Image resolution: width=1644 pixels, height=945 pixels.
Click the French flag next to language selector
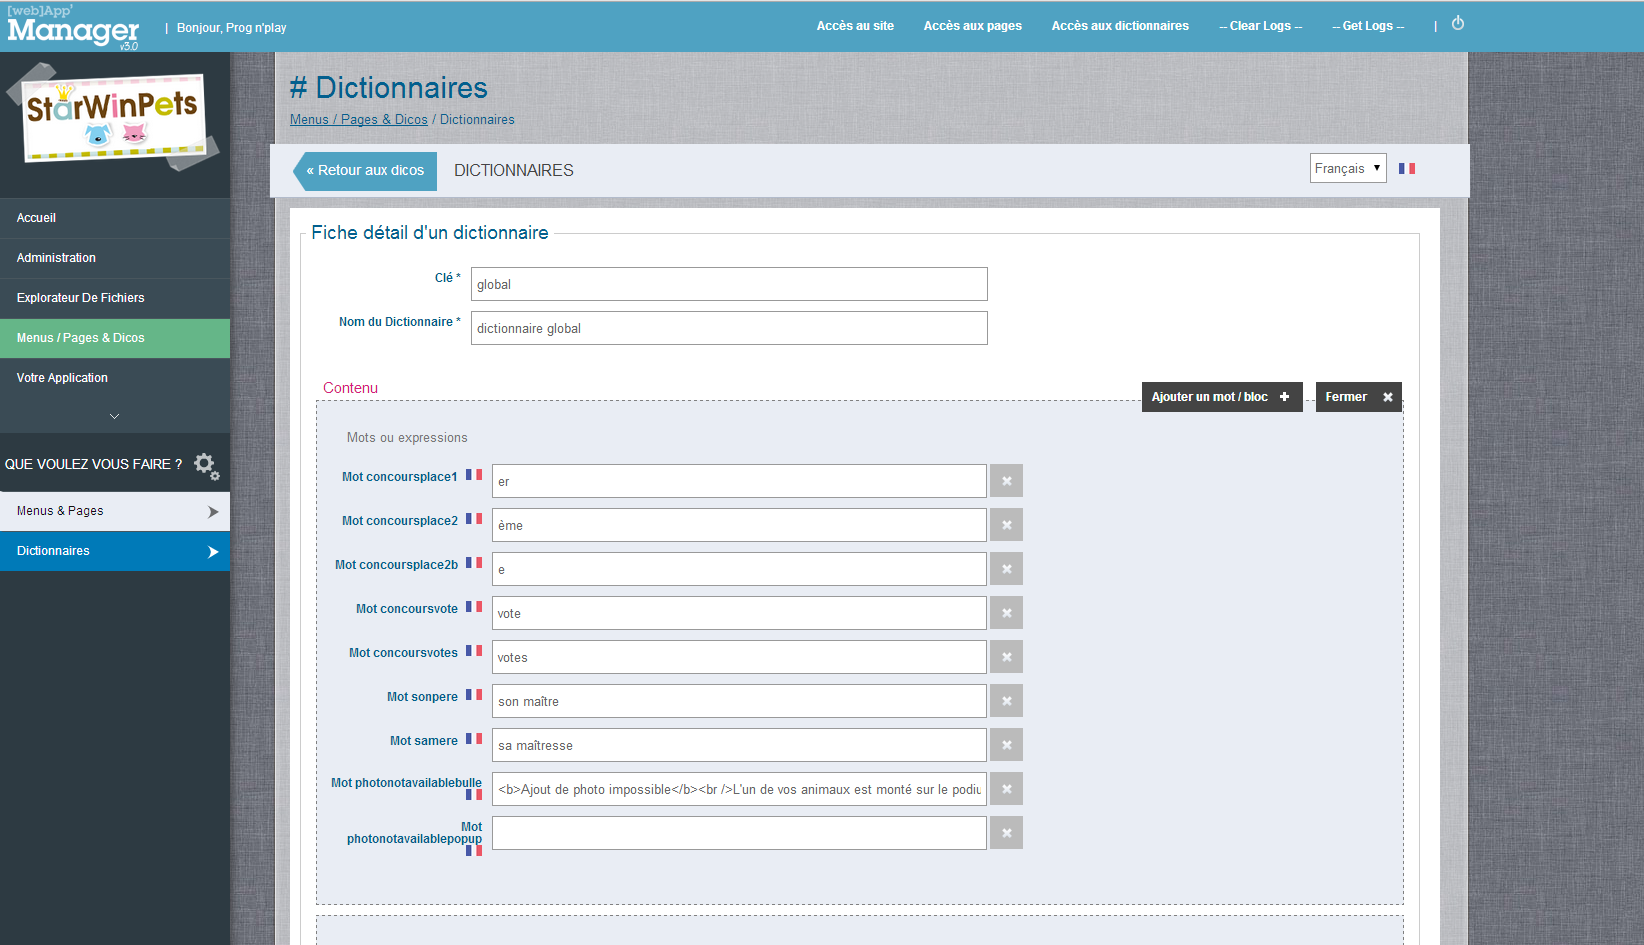(1407, 169)
